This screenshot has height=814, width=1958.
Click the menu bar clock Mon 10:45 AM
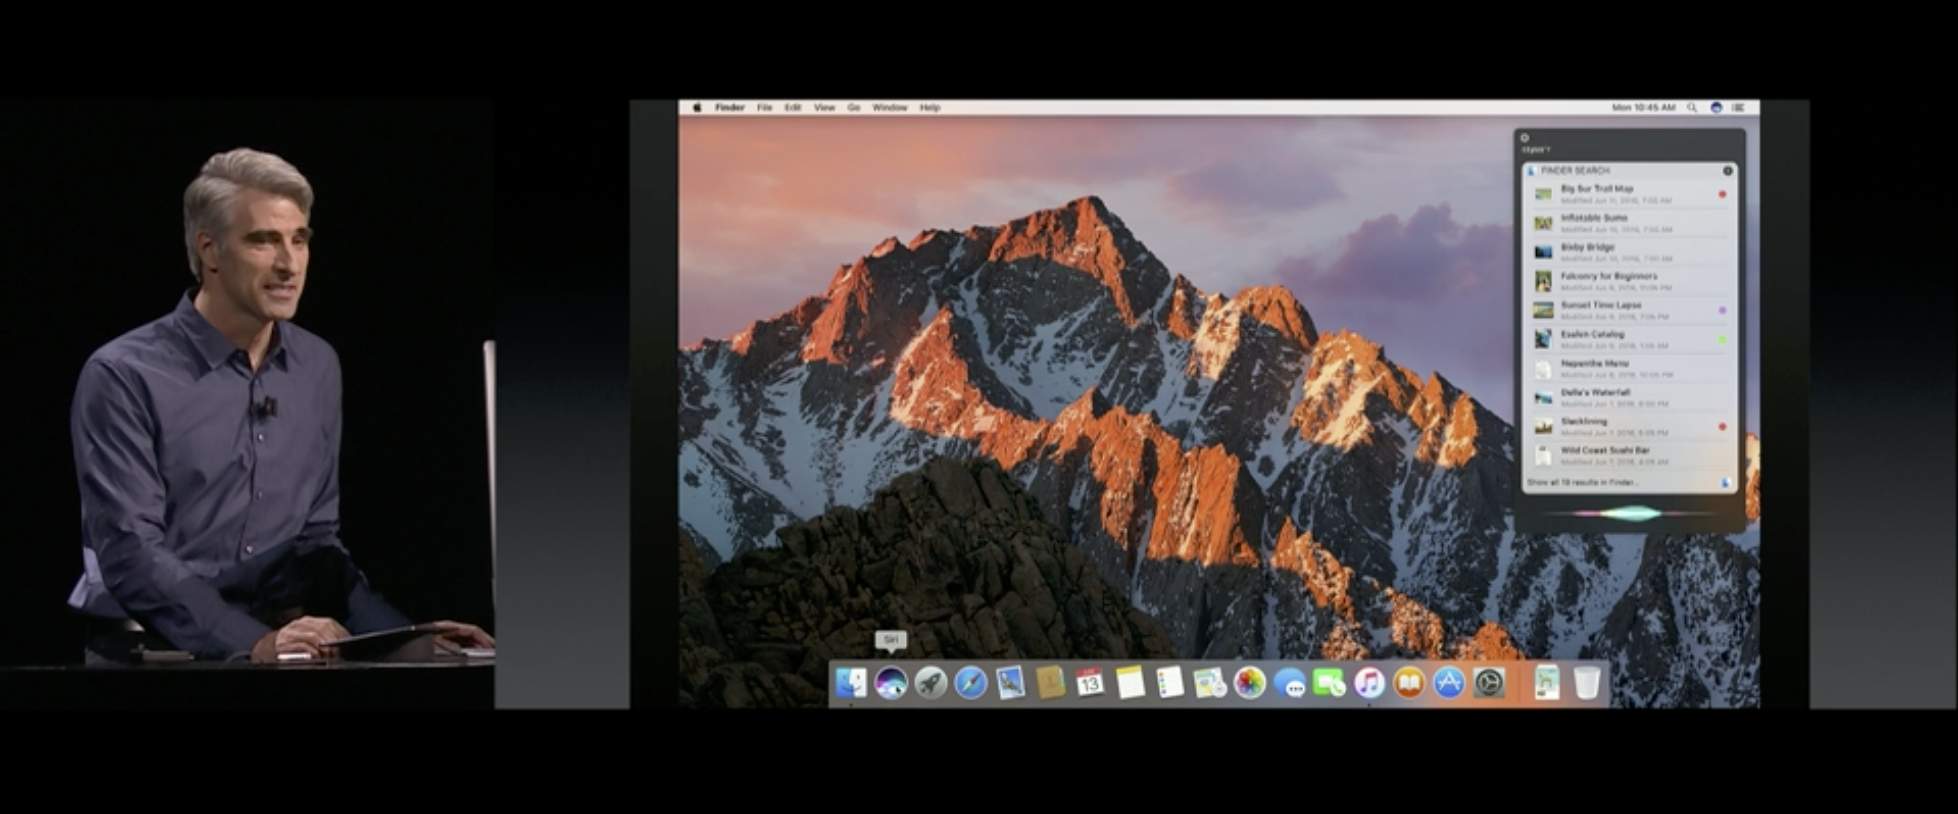pyautogui.click(x=1643, y=108)
